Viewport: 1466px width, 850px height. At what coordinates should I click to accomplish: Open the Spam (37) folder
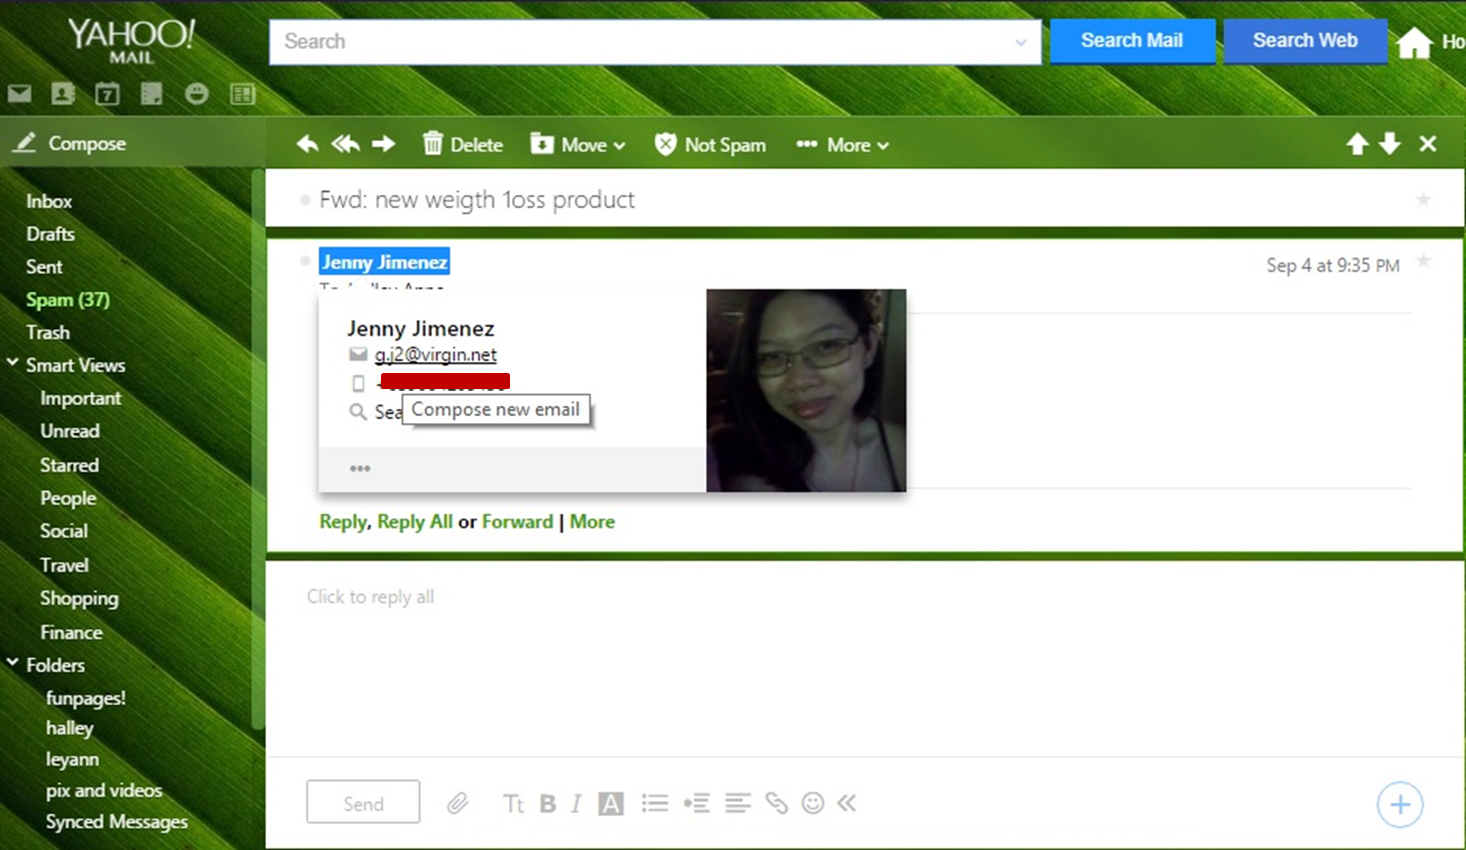(67, 299)
